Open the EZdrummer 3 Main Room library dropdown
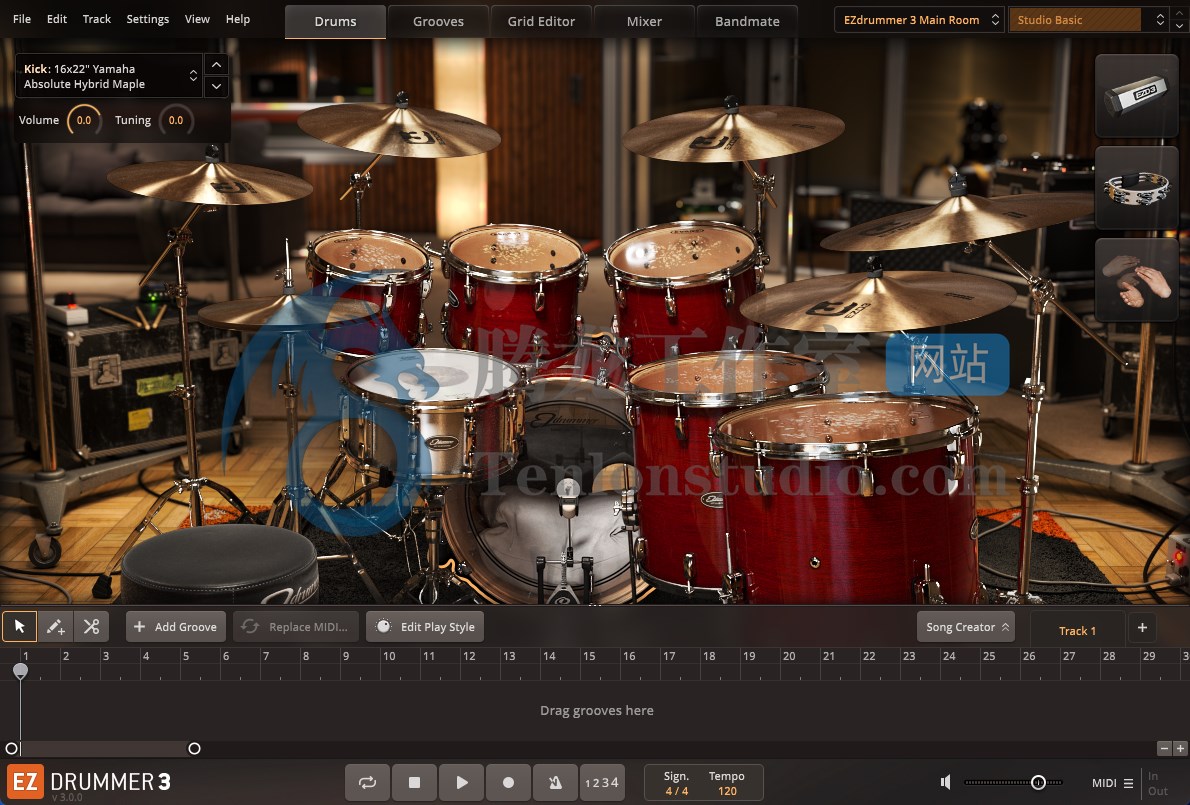The width and height of the screenshot is (1190, 805). (x=919, y=20)
